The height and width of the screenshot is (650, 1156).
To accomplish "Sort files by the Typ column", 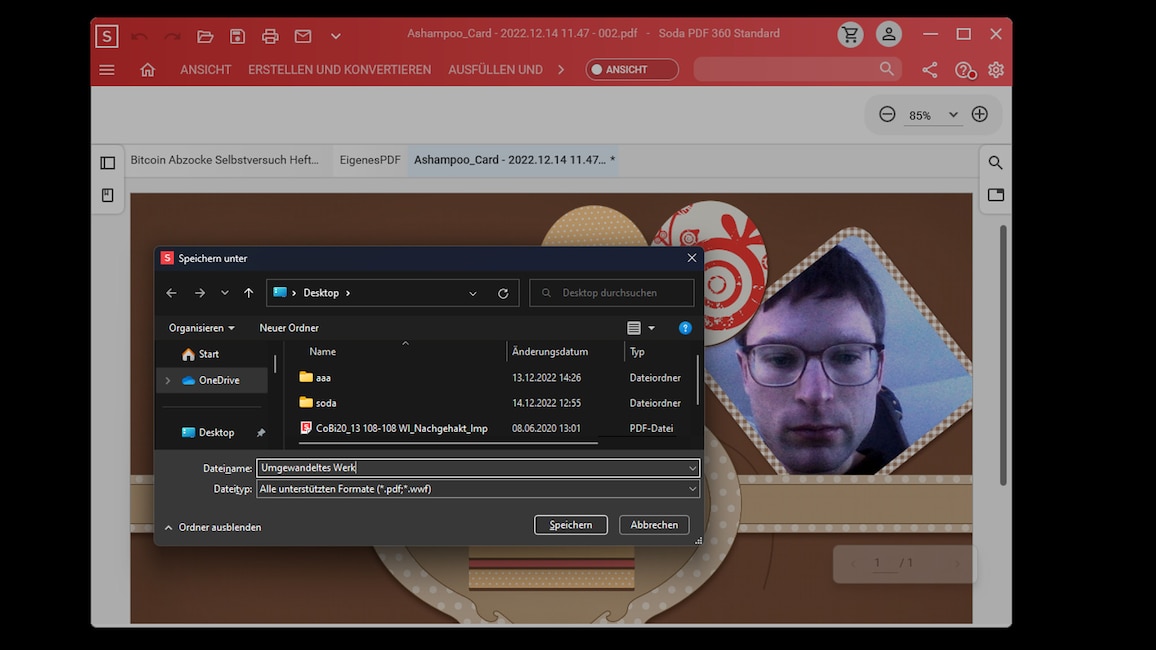I will [637, 352].
